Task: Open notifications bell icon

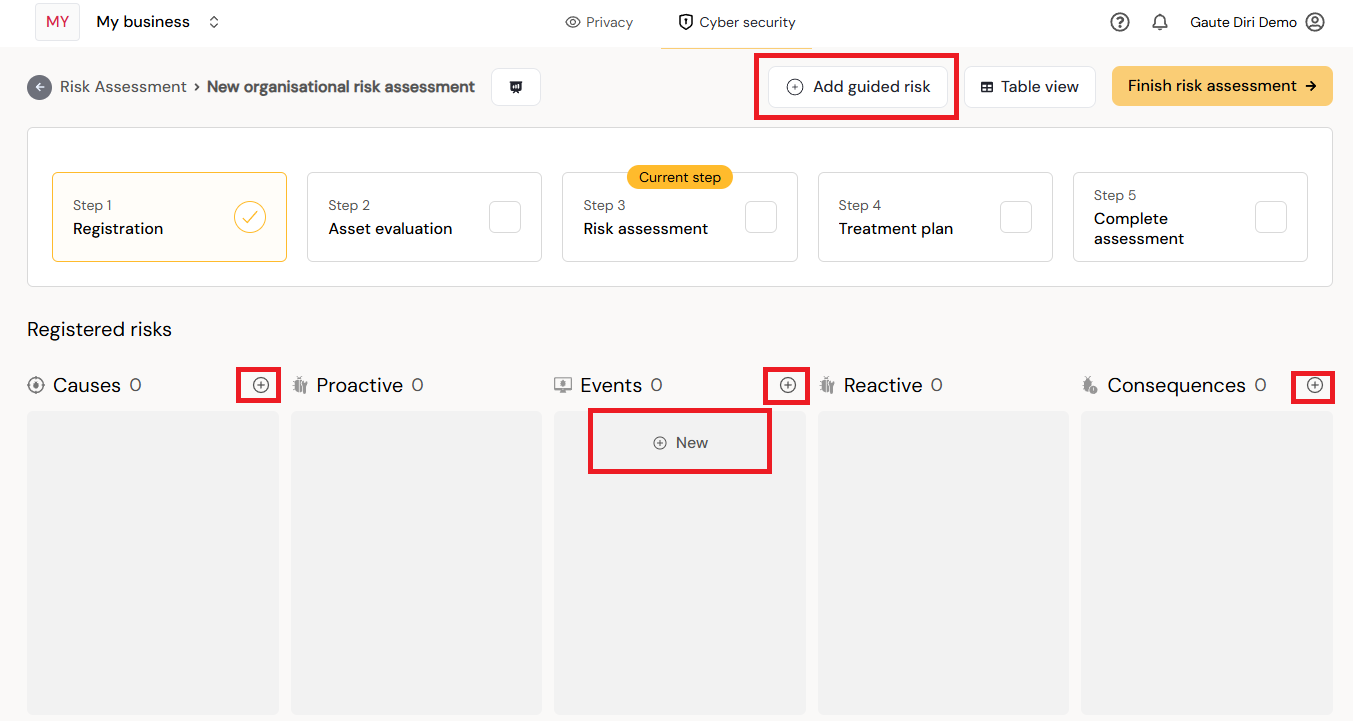Action: (x=1160, y=22)
